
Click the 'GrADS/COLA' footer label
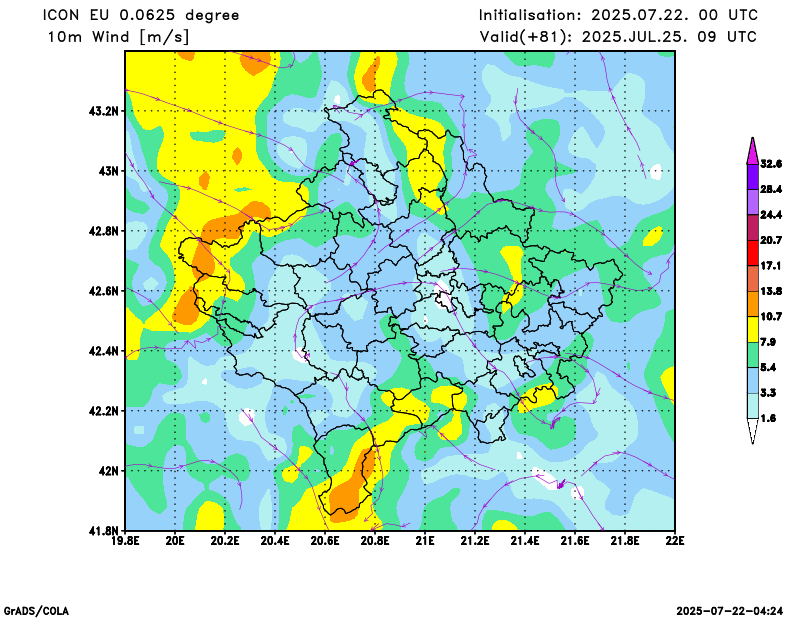(x=36, y=611)
